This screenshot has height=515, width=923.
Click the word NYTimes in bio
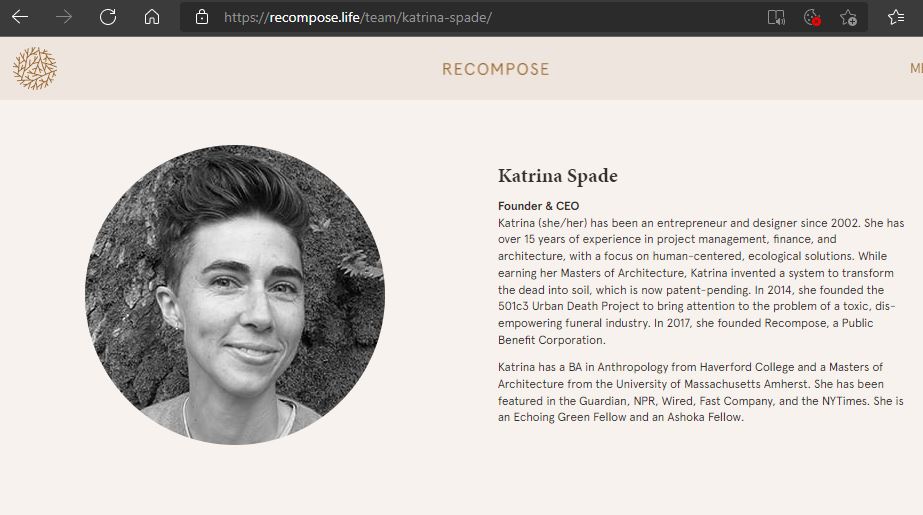click(x=845, y=401)
